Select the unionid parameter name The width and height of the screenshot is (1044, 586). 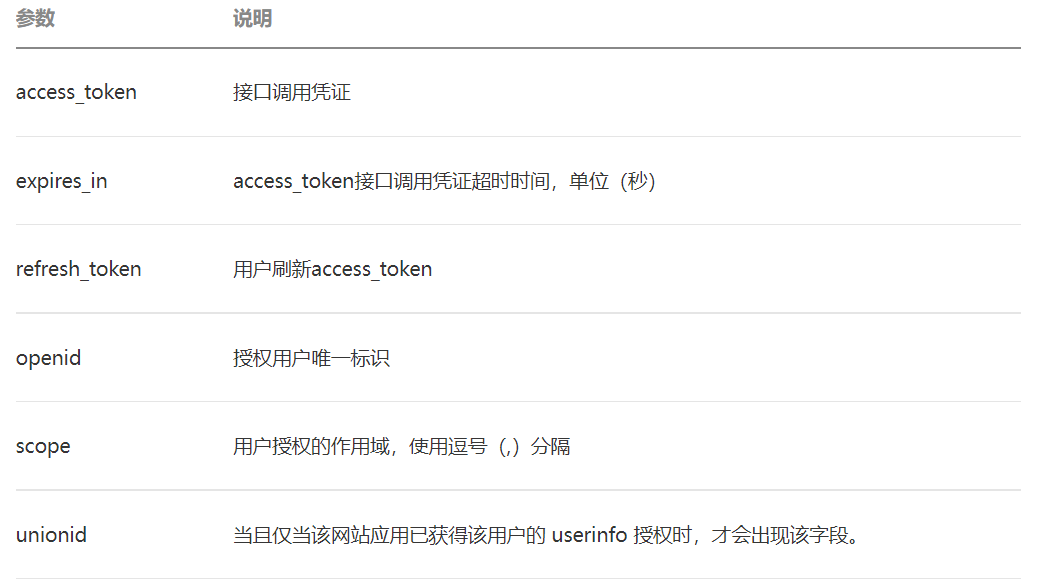(x=51, y=535)
